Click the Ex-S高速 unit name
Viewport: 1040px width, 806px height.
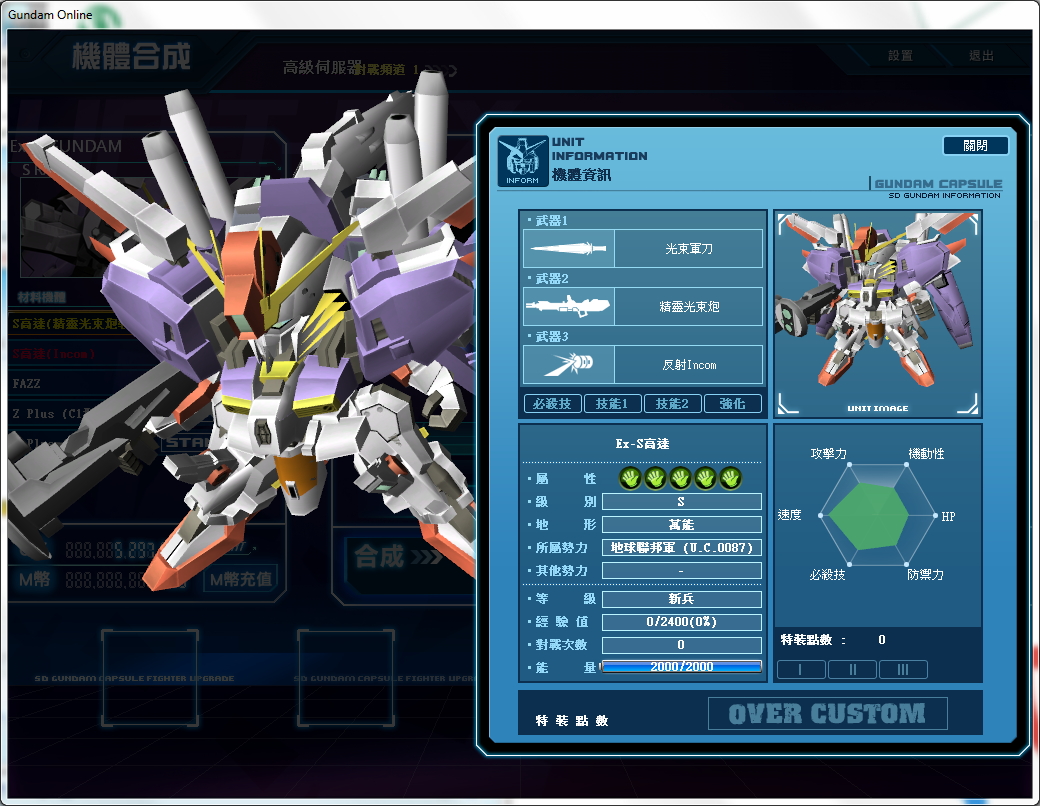(x=642, y=444)
